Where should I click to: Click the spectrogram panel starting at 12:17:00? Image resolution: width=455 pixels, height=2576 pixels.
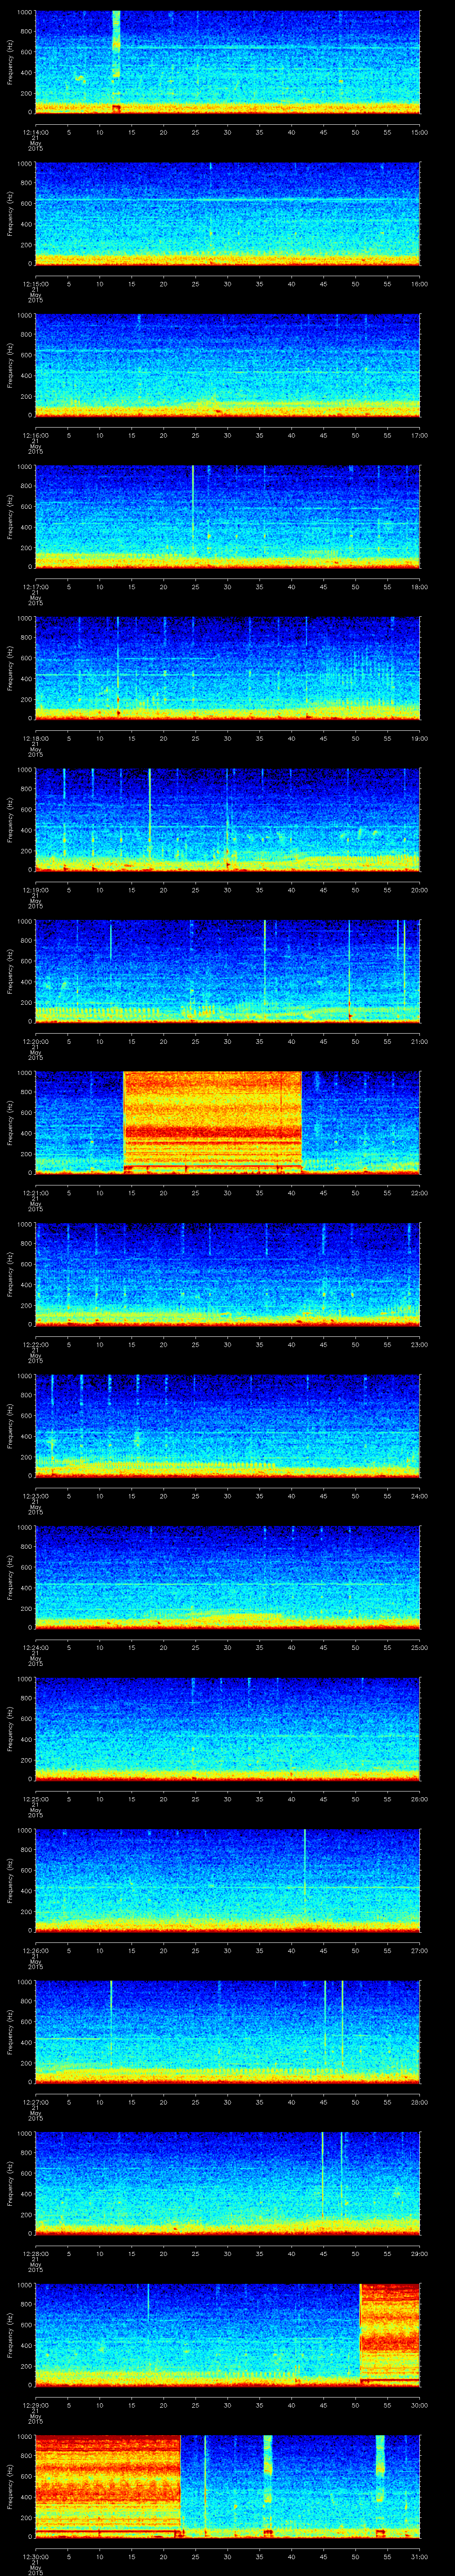pos(228,516)
